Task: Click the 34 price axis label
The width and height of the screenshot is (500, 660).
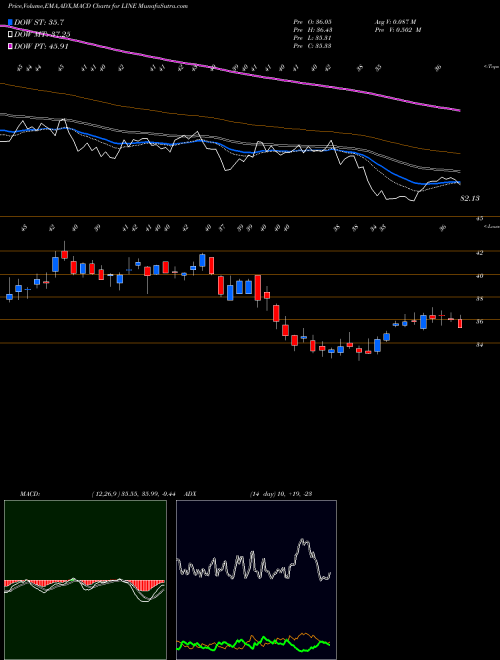Action: (x=479, y=345)
